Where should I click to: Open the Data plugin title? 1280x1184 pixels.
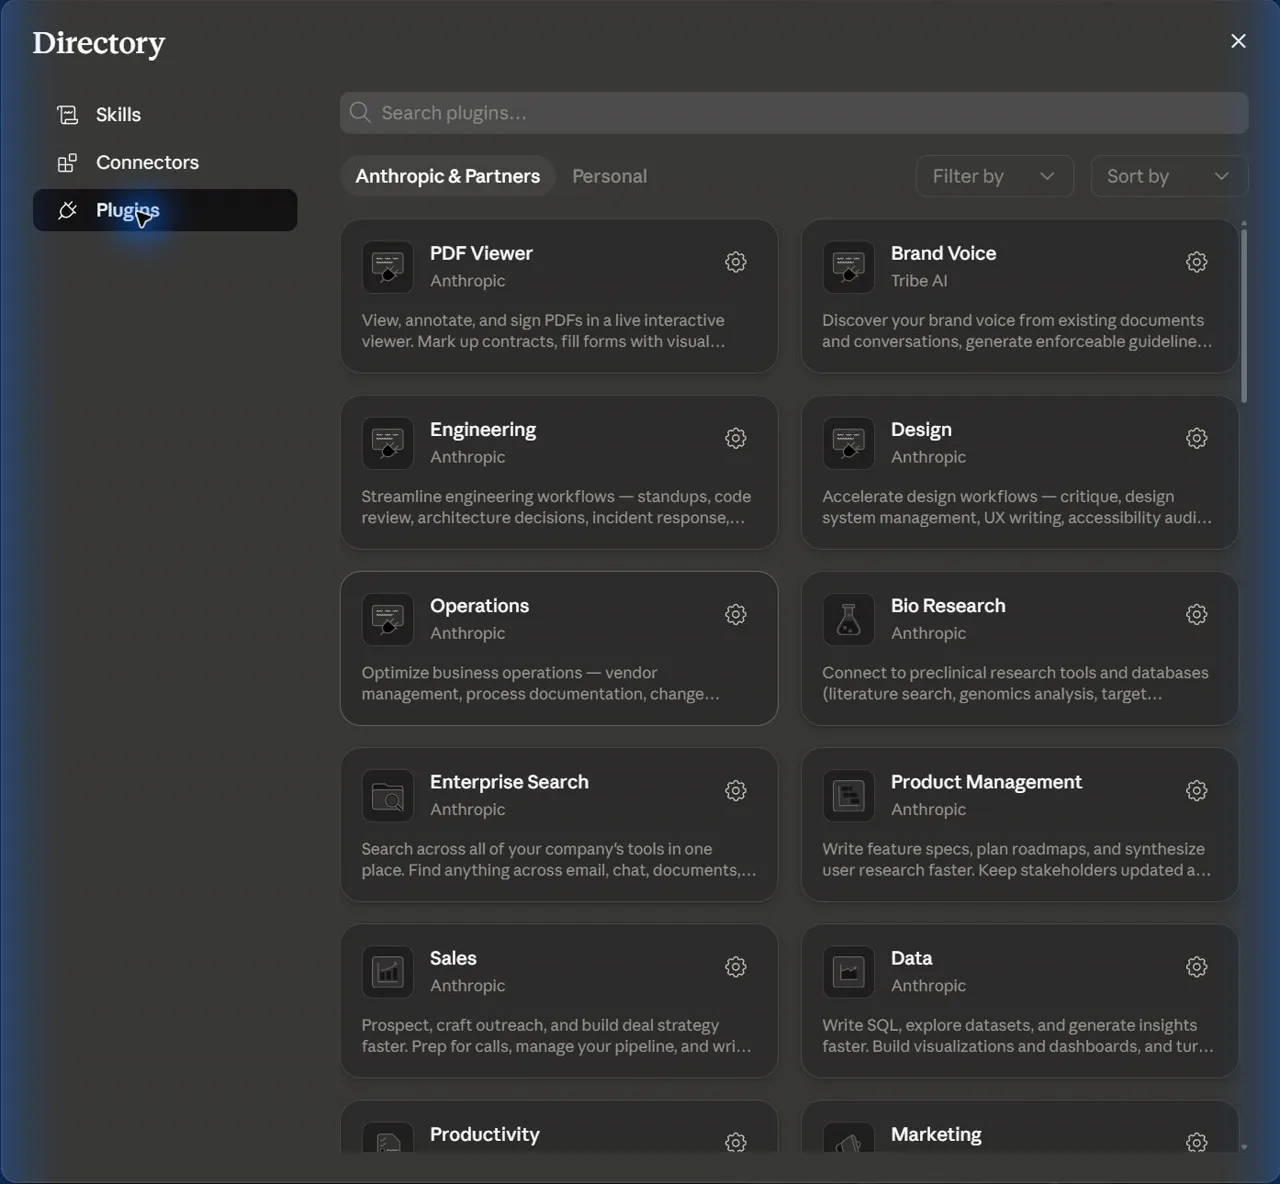tap(911, 958)
